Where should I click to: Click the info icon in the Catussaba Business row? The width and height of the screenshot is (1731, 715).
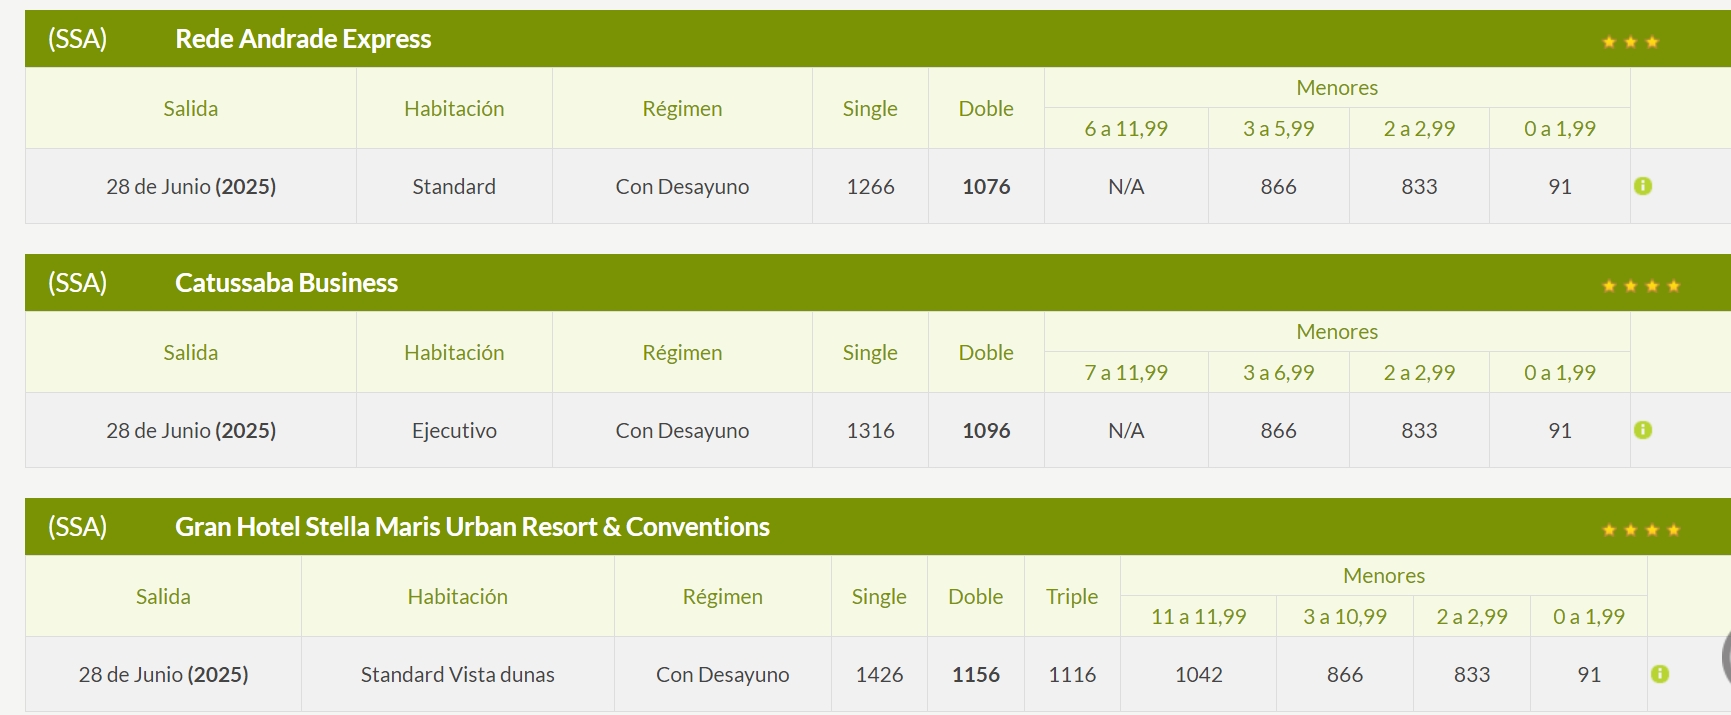1642,430
